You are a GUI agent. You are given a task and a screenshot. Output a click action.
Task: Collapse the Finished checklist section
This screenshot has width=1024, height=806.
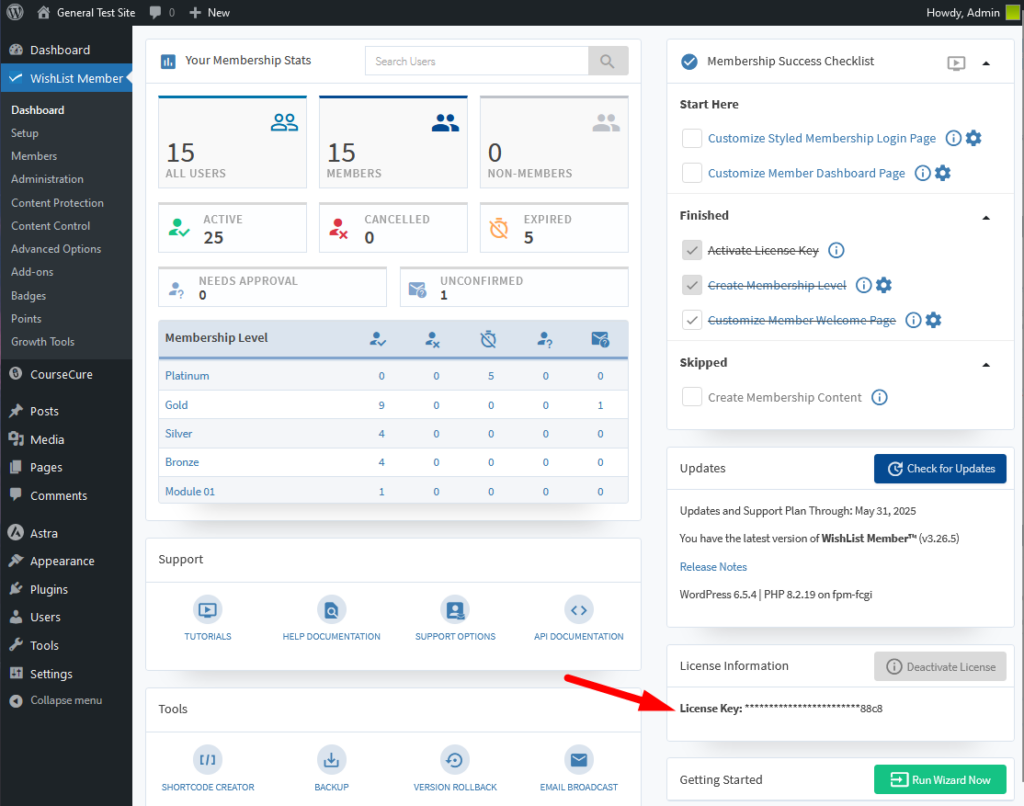click(x=986, y=216)
